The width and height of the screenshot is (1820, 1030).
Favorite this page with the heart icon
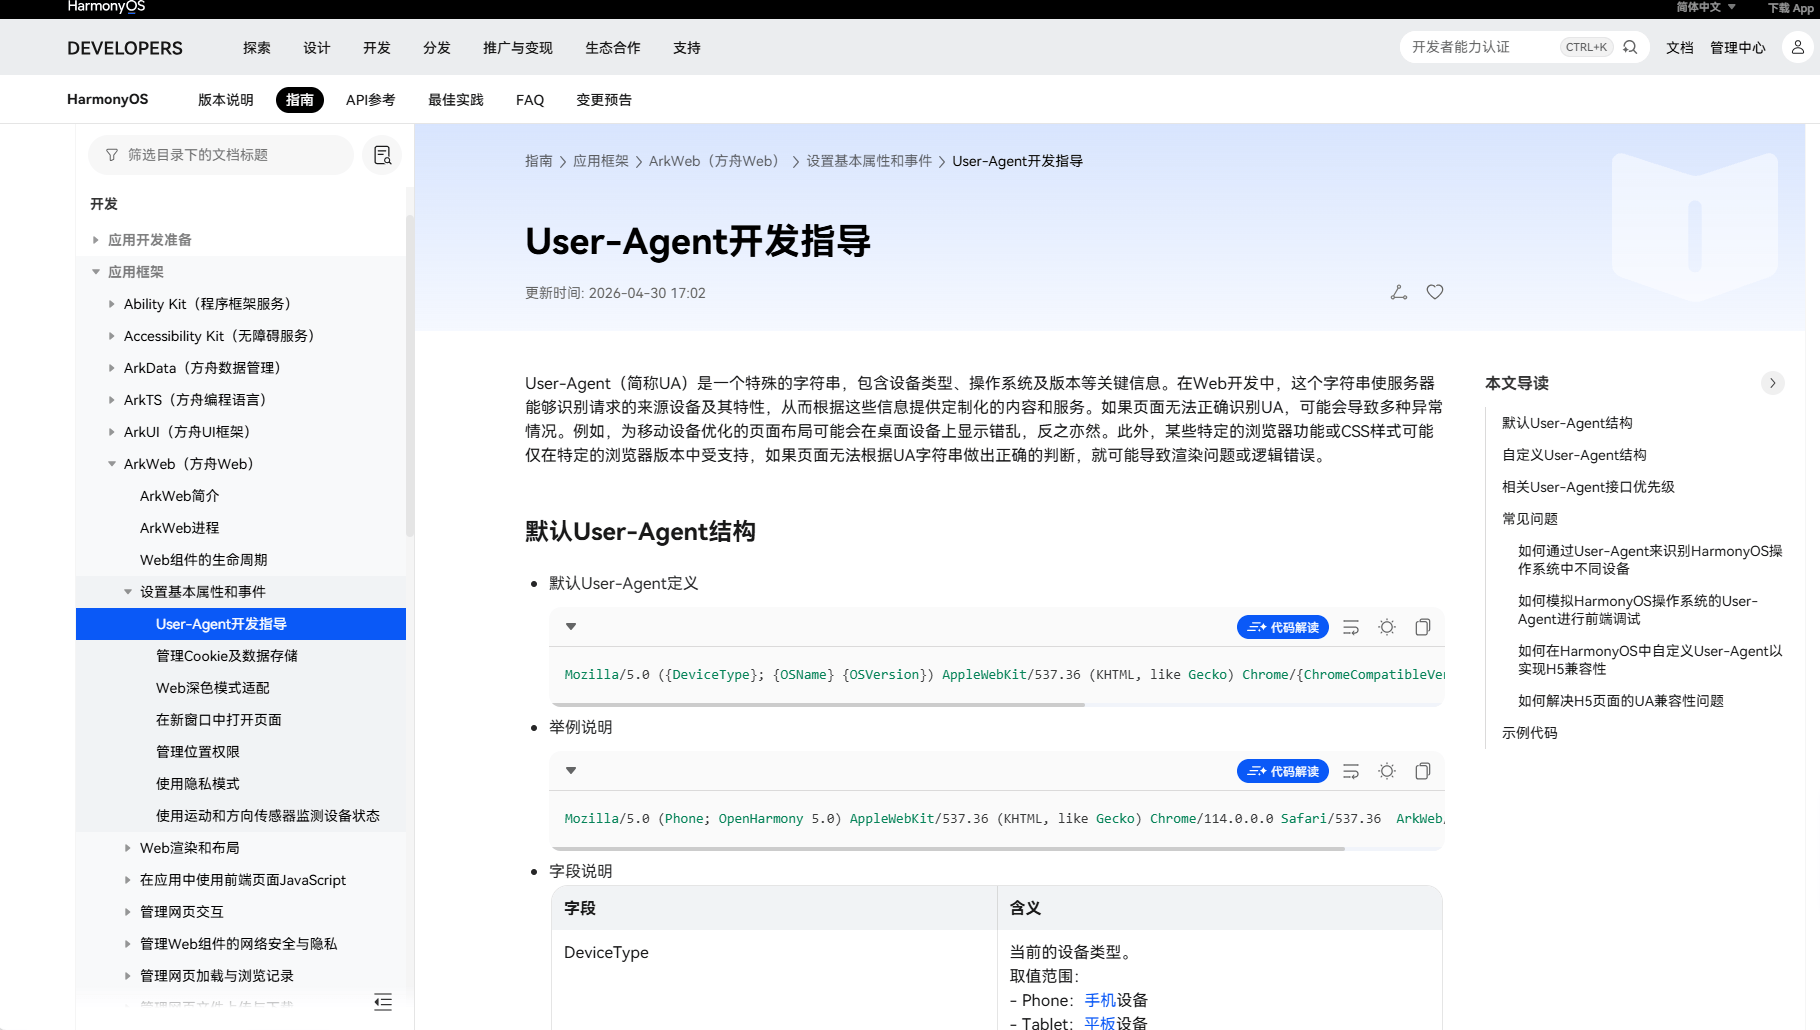[x=1435, y=292]
